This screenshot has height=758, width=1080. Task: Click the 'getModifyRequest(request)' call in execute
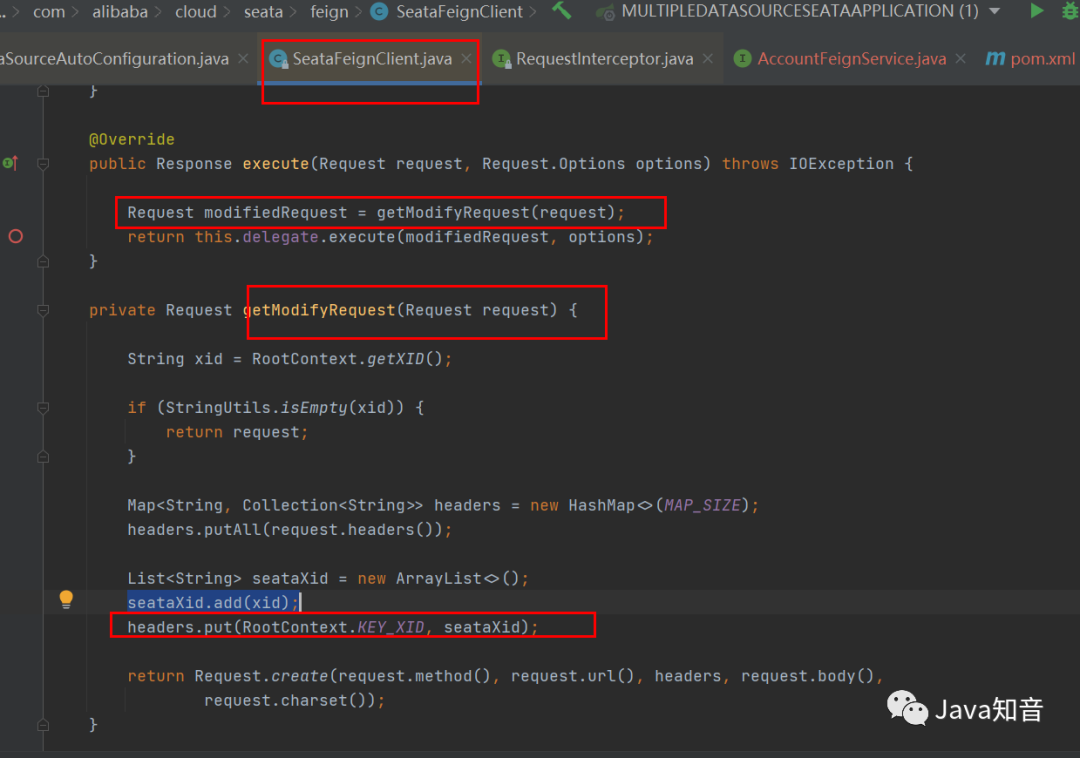tap(495, 213)
